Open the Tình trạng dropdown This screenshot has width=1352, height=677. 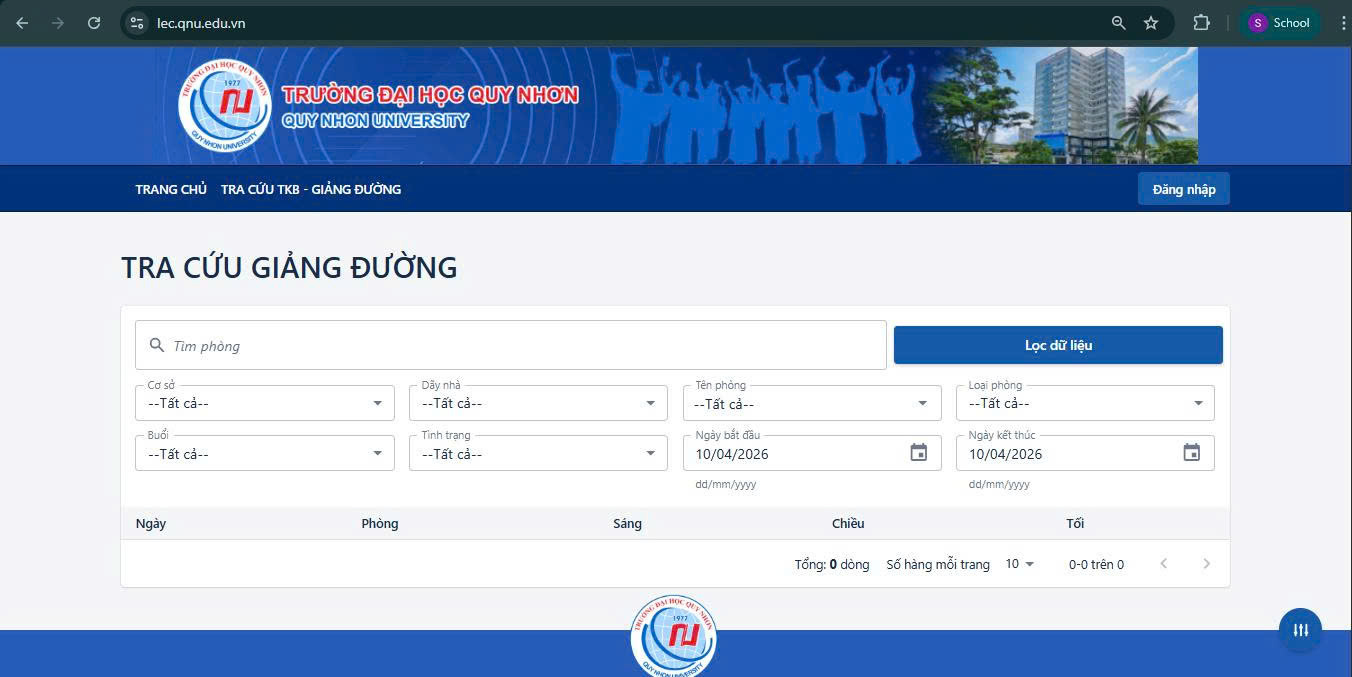[537, 454]
